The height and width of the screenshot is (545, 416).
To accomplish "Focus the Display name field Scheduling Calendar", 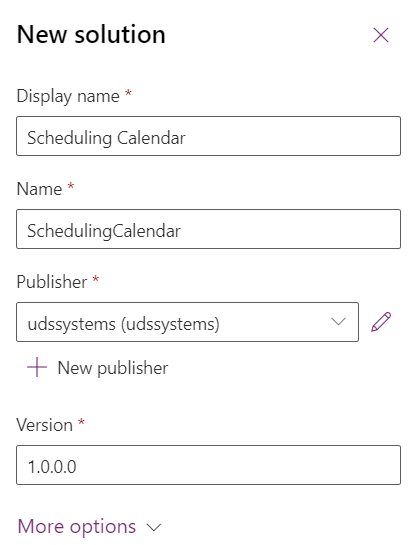I will pos(209,136).
